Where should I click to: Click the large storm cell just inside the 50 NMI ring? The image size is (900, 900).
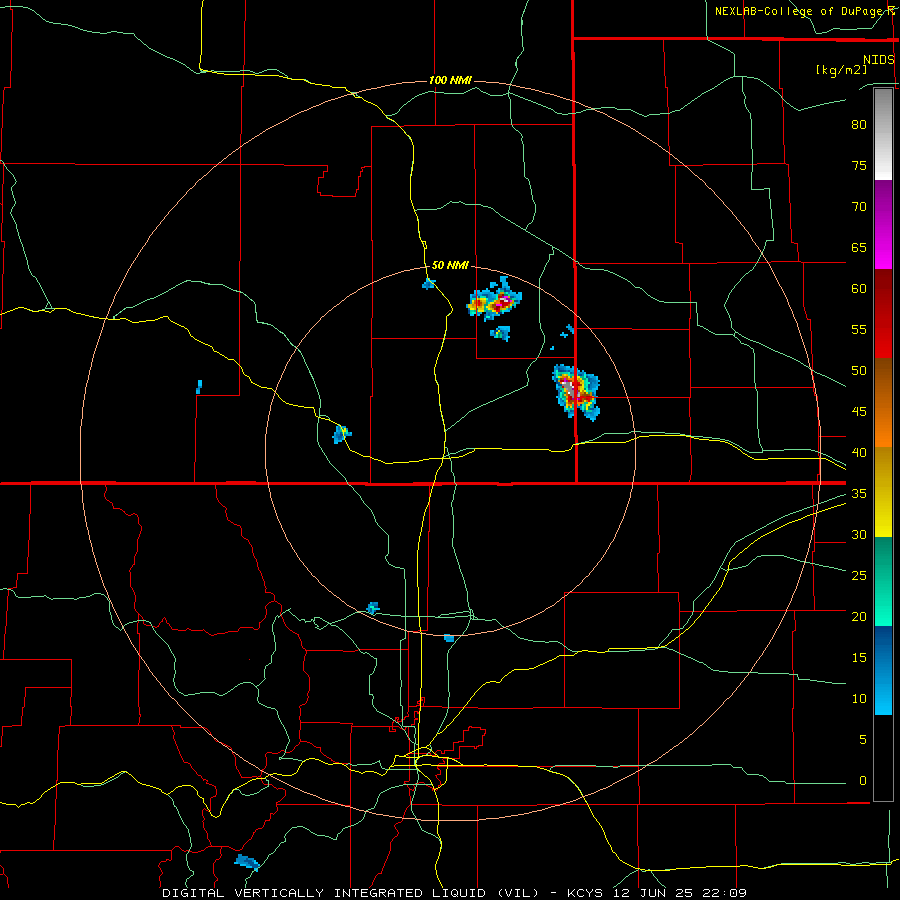495,300
